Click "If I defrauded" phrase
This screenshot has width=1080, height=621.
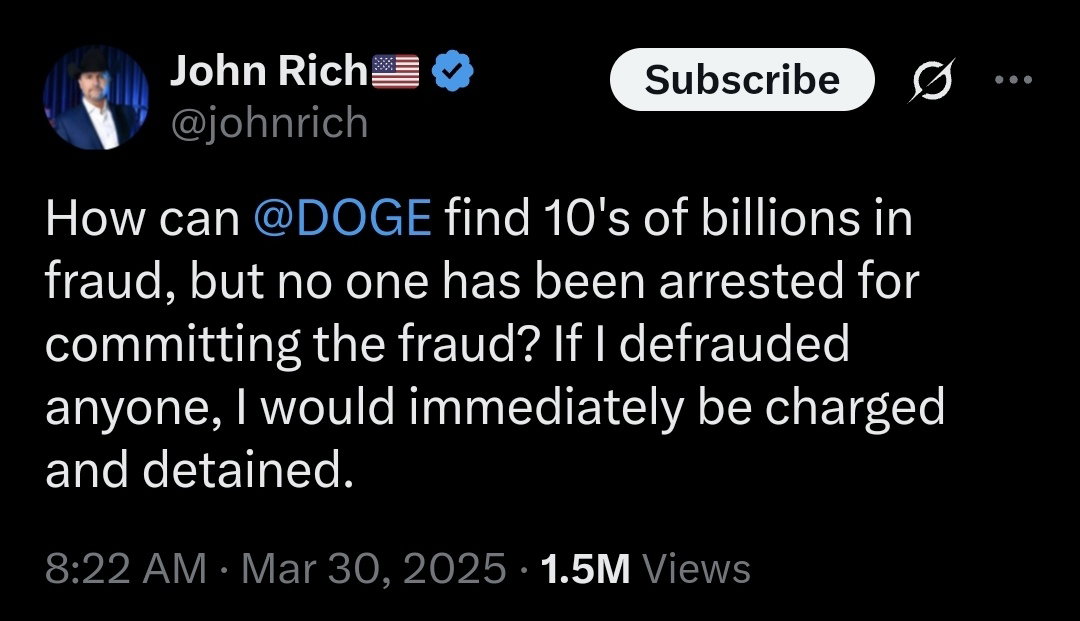click(x=700, y=345)
